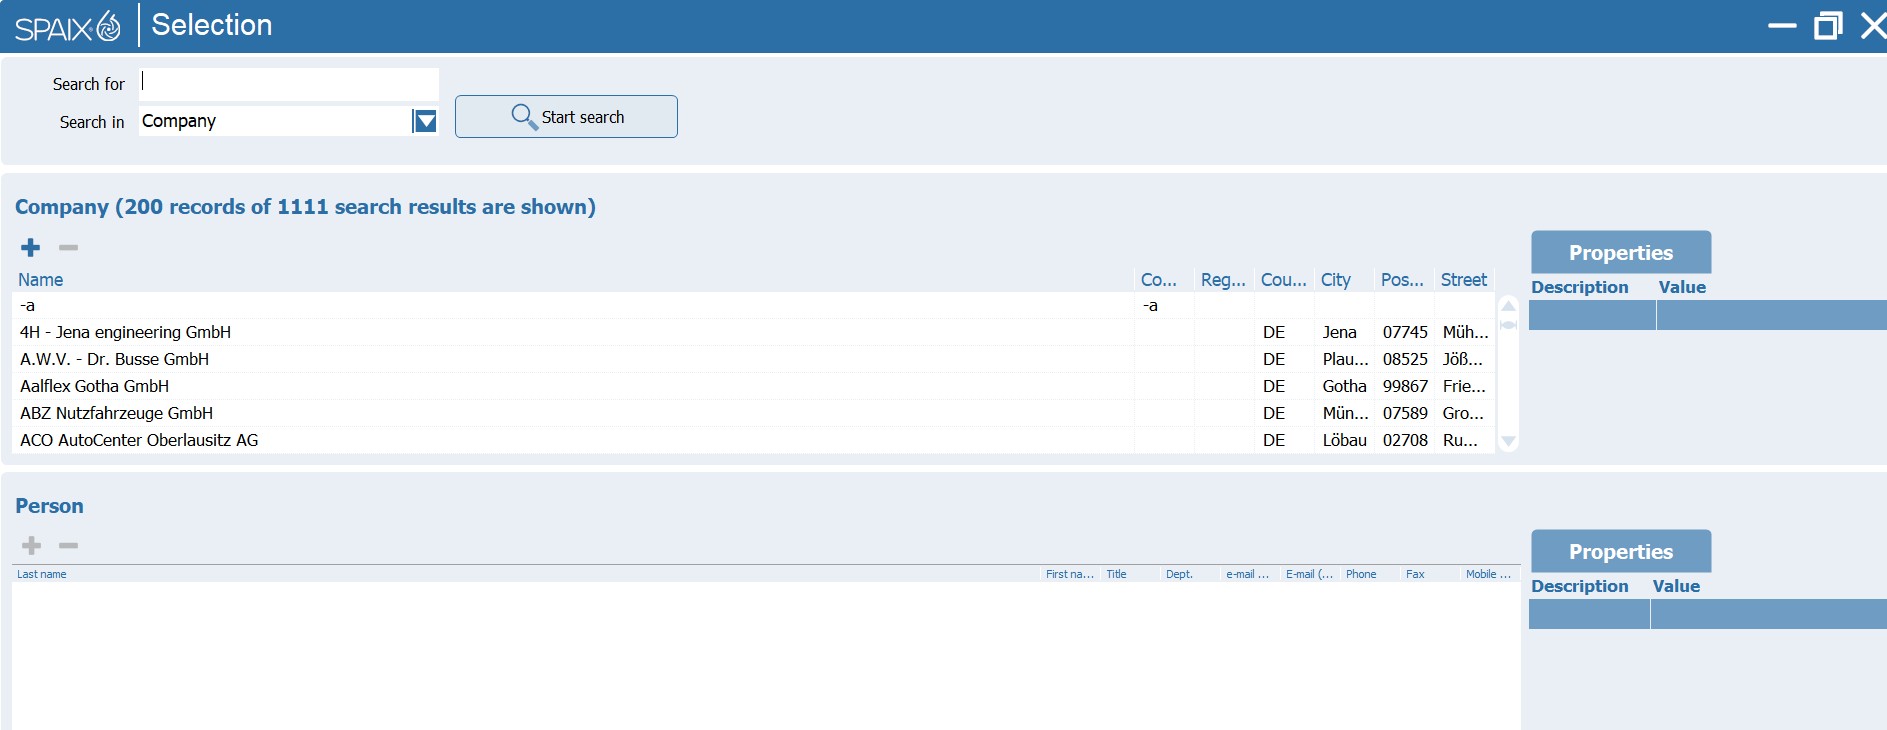
Task: Select company row Aalflex Gotha GmbH
Action: click(x=753, y=386)
